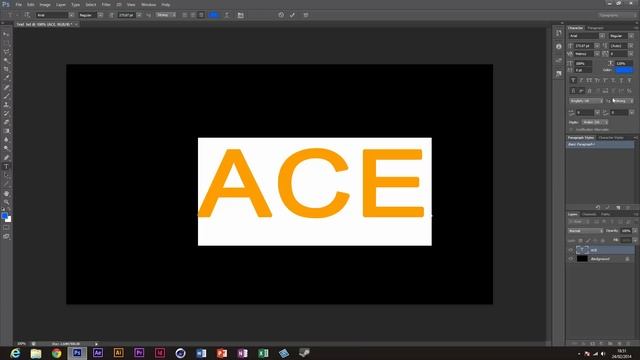Image resolution: width=640 pixels, height=360 pixels.
Task: Open Character panel font style dropdown
Action: (x=631, y=36)
